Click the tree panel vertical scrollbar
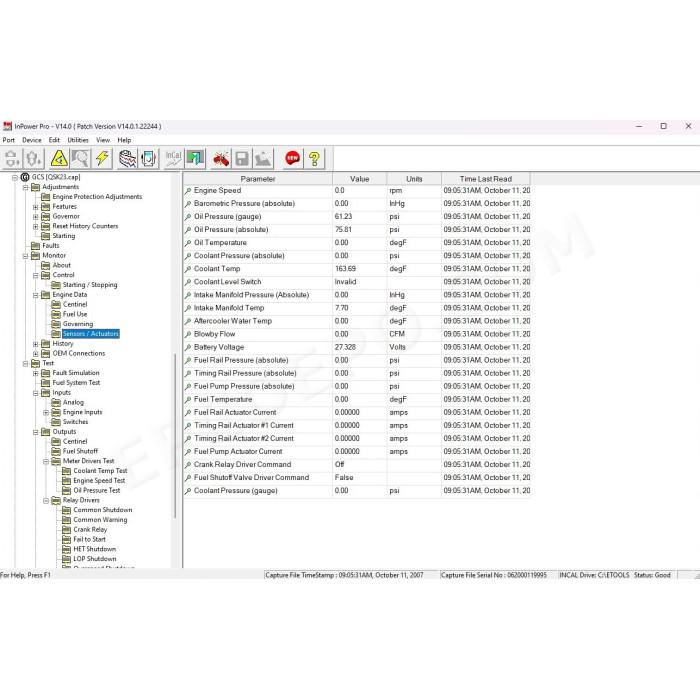 point(175,435)
